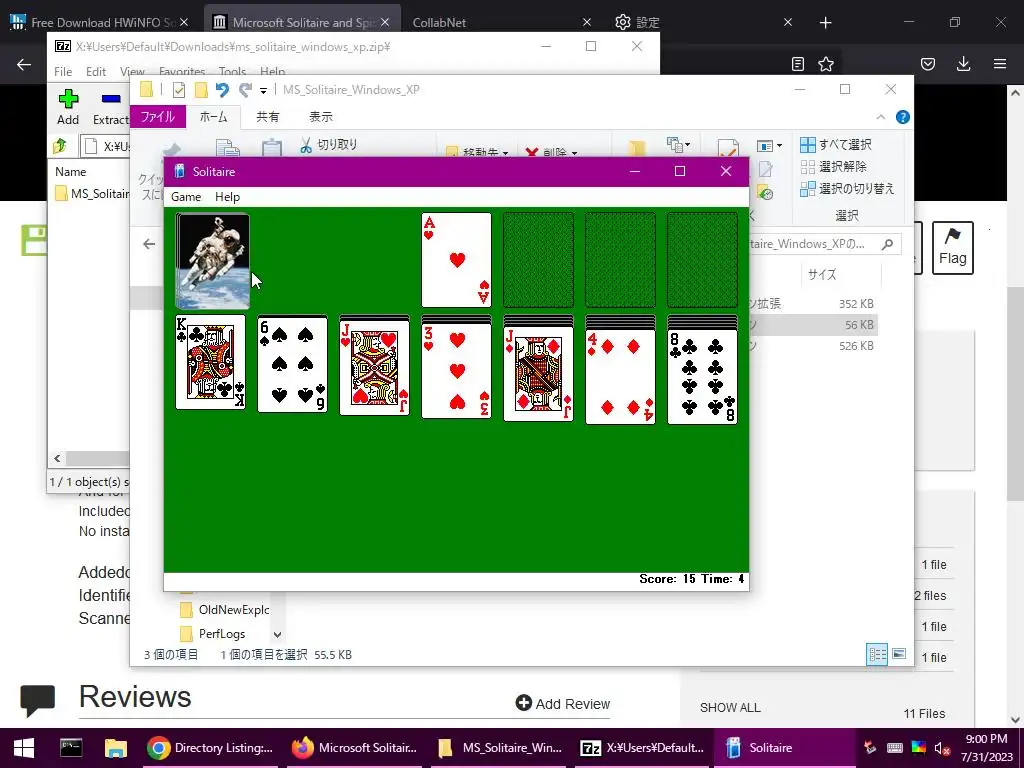Select the Ace of hearts foundation card
This screenshot has height=768, width=1024.
pyautogui.click(x=456, y=260)
